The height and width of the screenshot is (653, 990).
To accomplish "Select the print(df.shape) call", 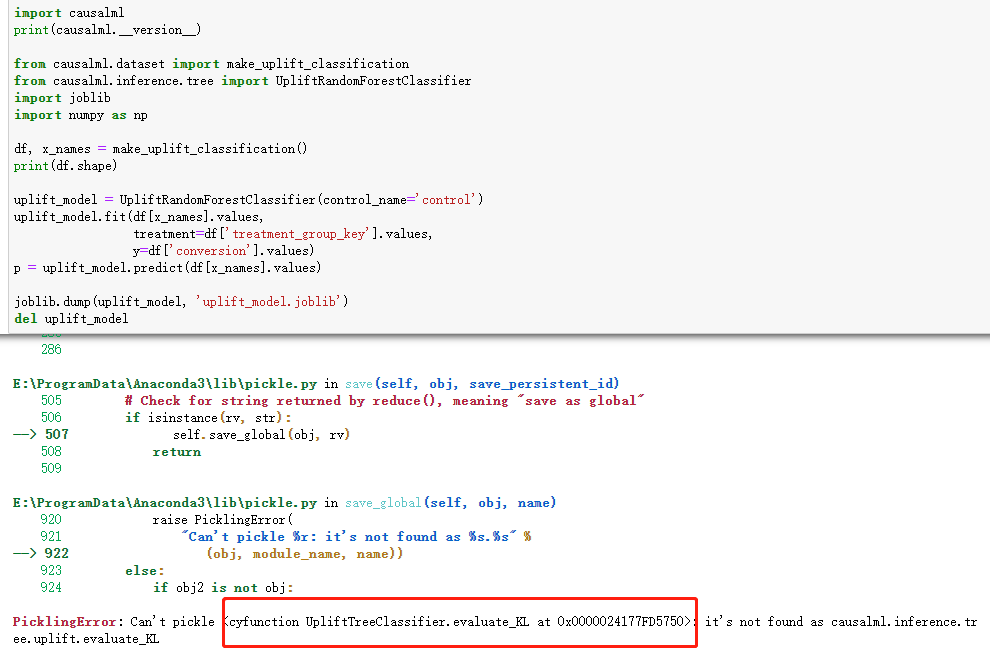I will [x=60, y=165].
